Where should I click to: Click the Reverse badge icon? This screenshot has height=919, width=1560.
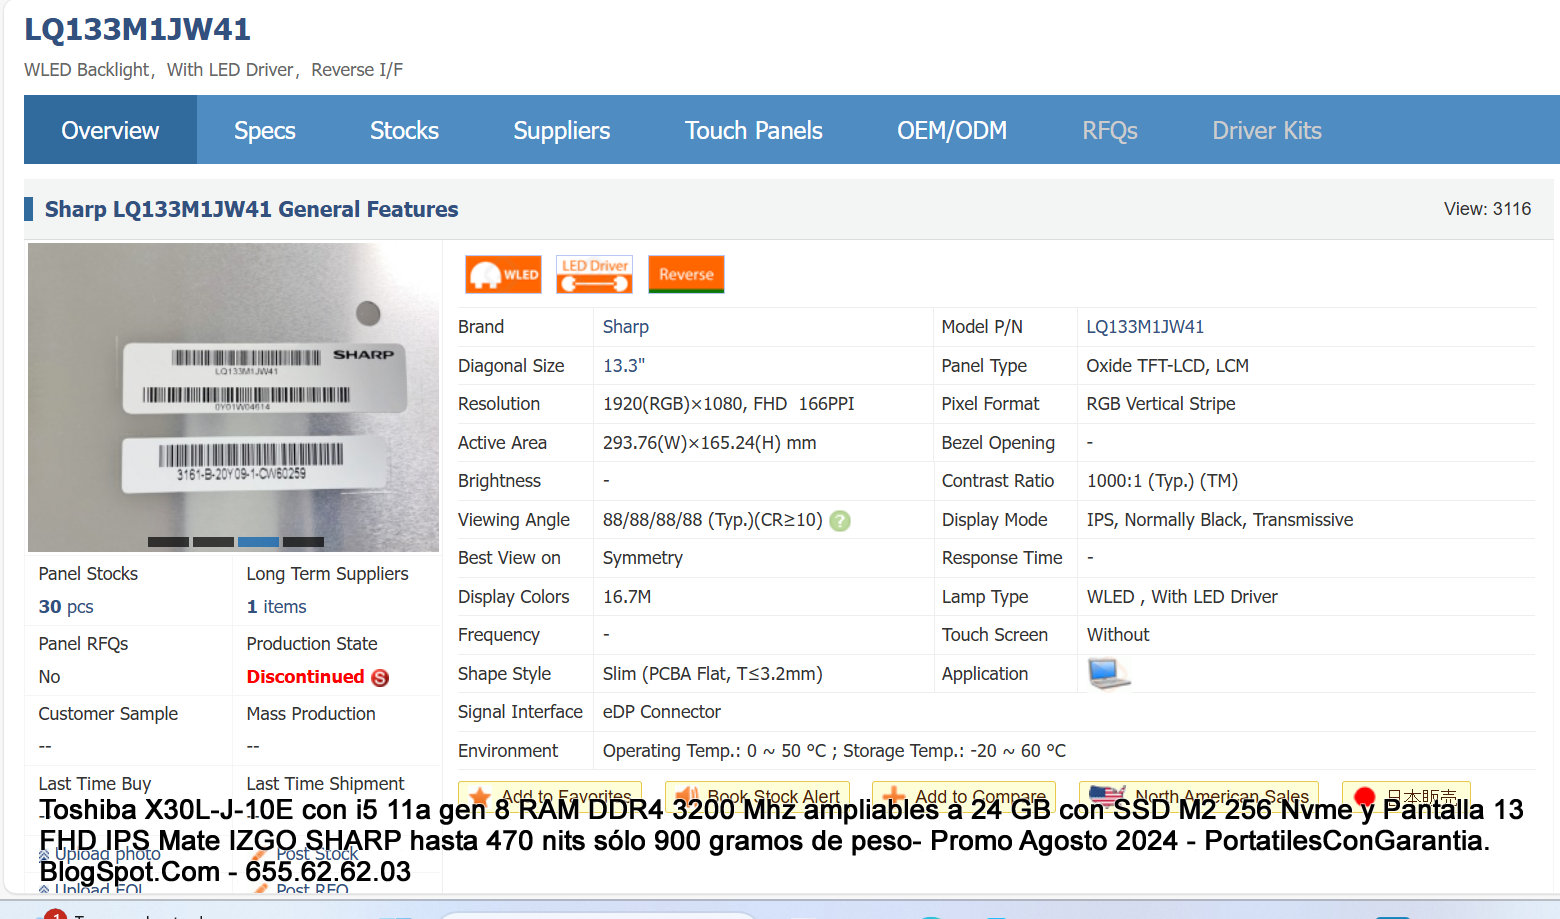(686, 274)
